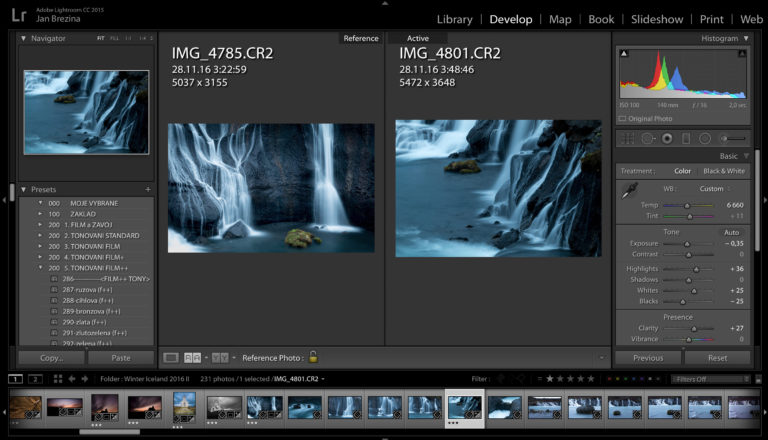This screenshot has height=440, width=768.
Task: Switch to the Slideshow module
Action: (657, 19)
